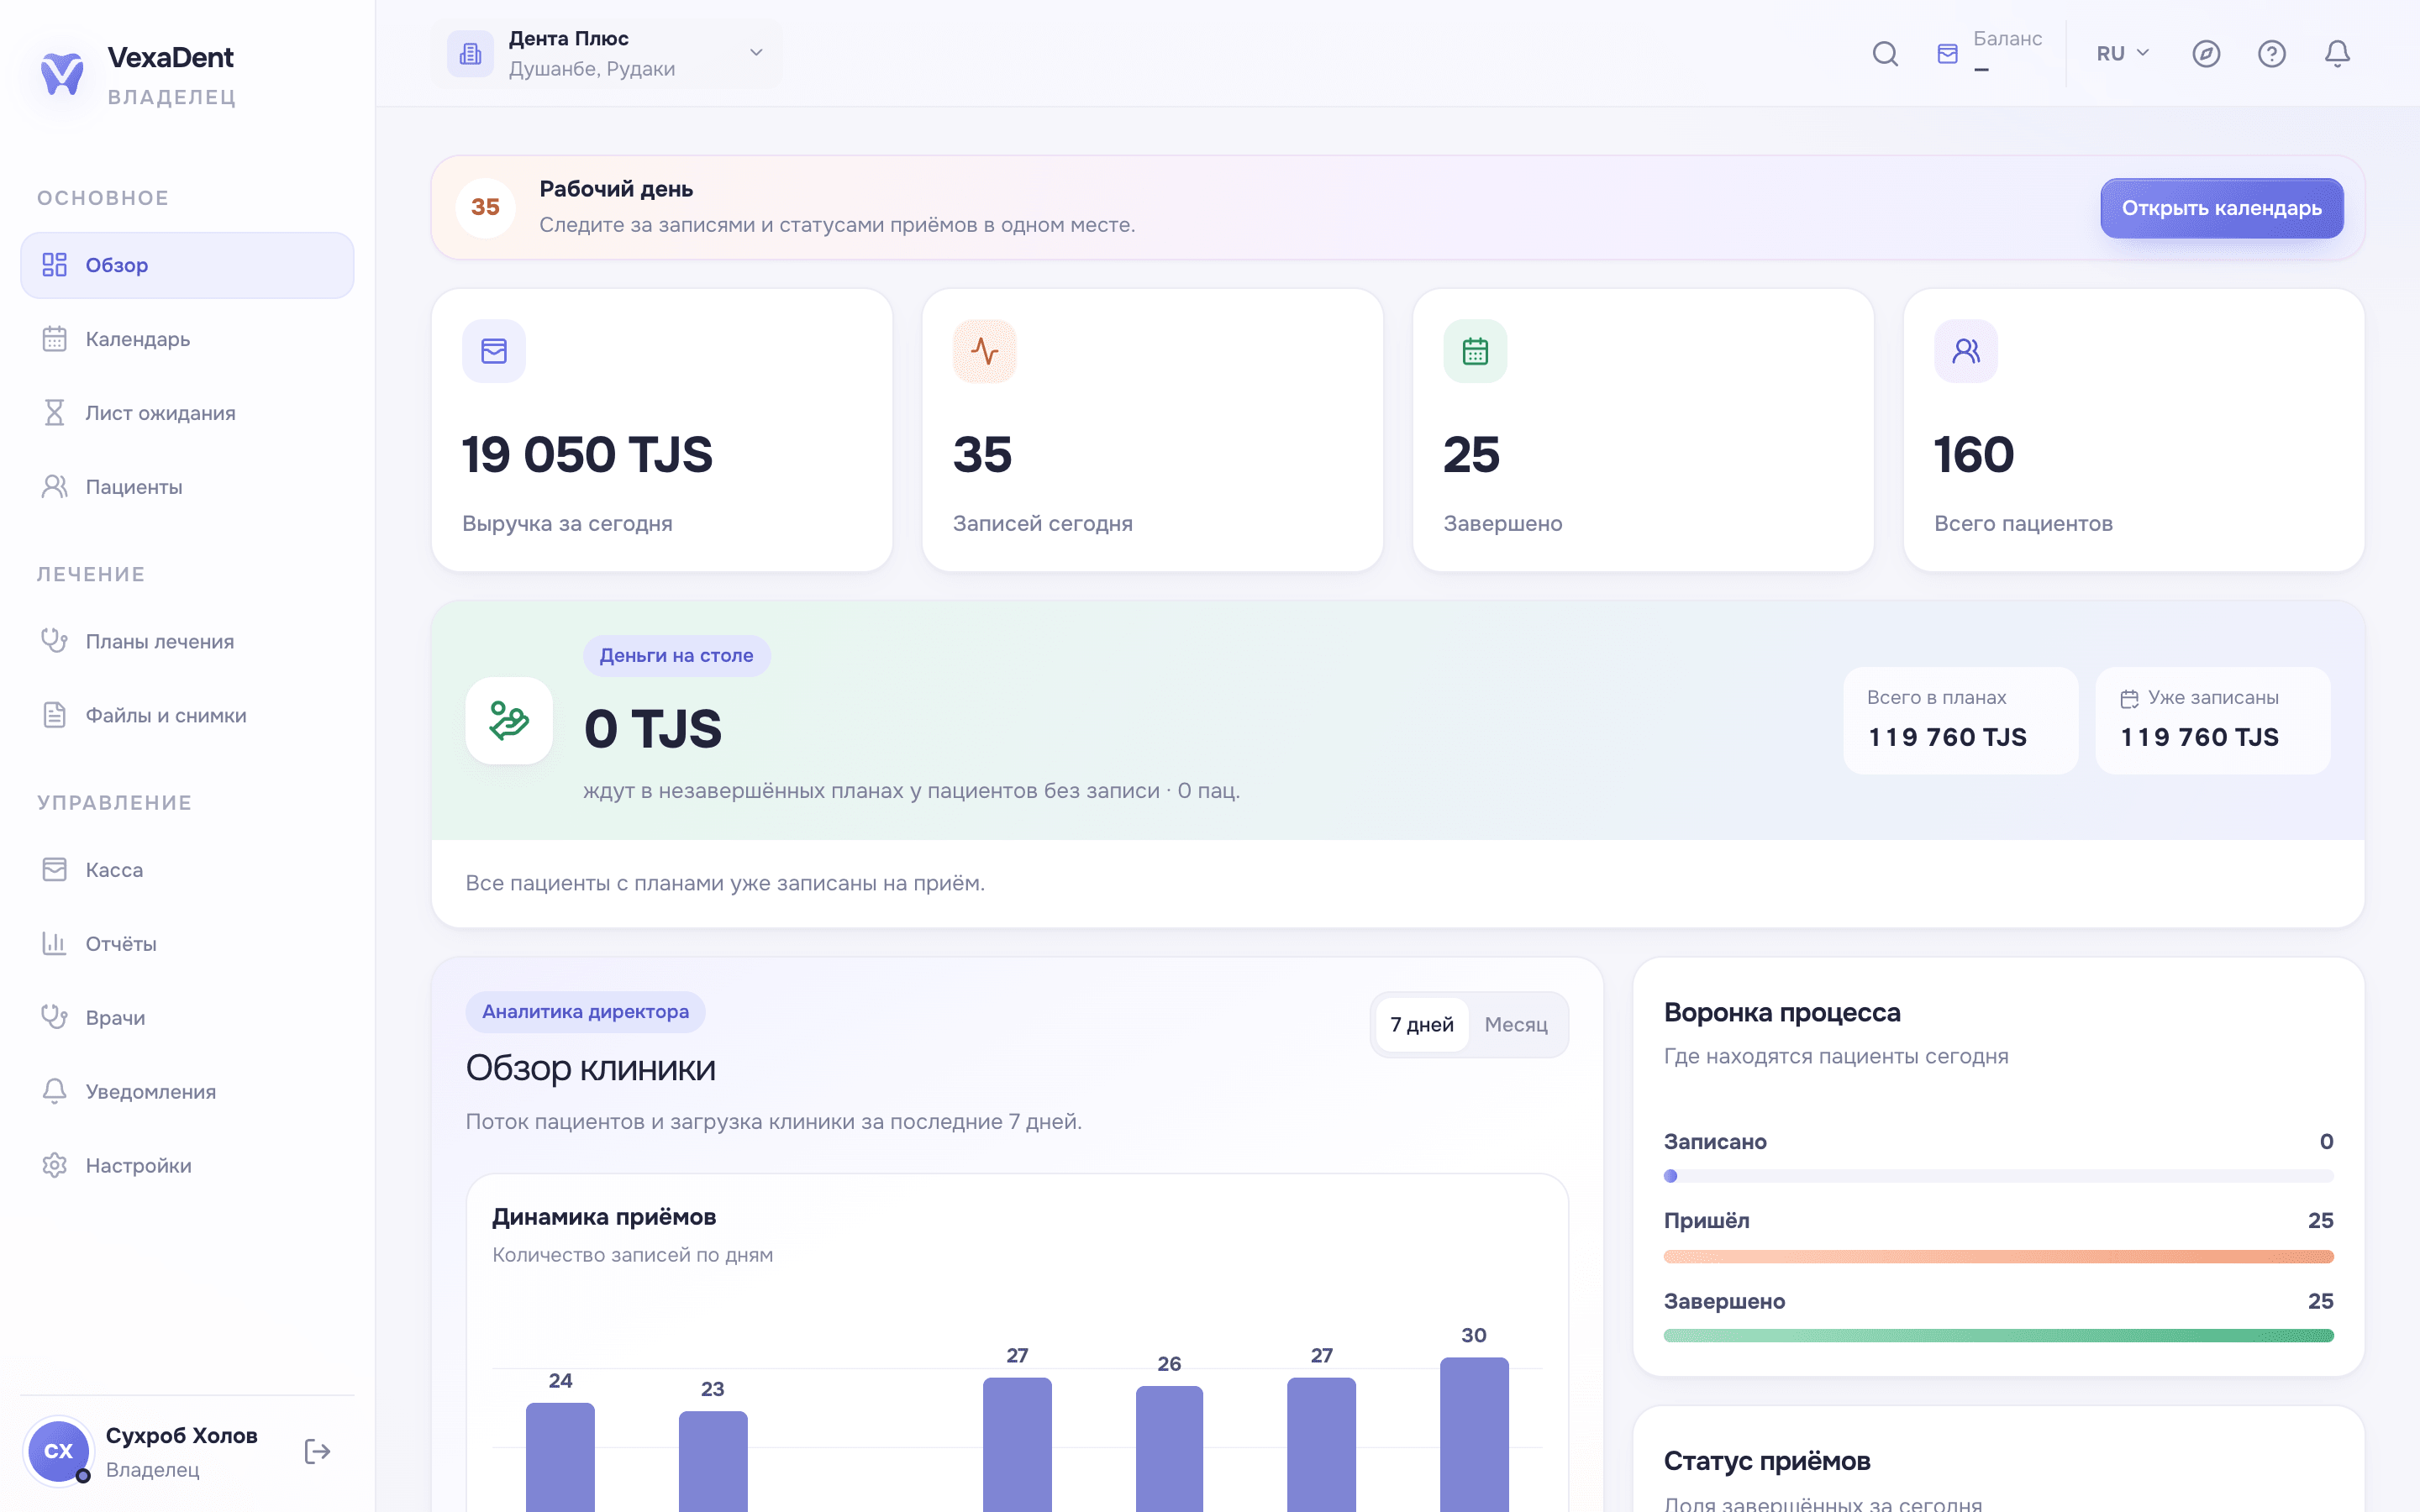The height and width of the screenshot is (1512, 2420).
Task: Switch the analytics period to Месяц
Action: pyautogui.click(x=1516, y=1024)
